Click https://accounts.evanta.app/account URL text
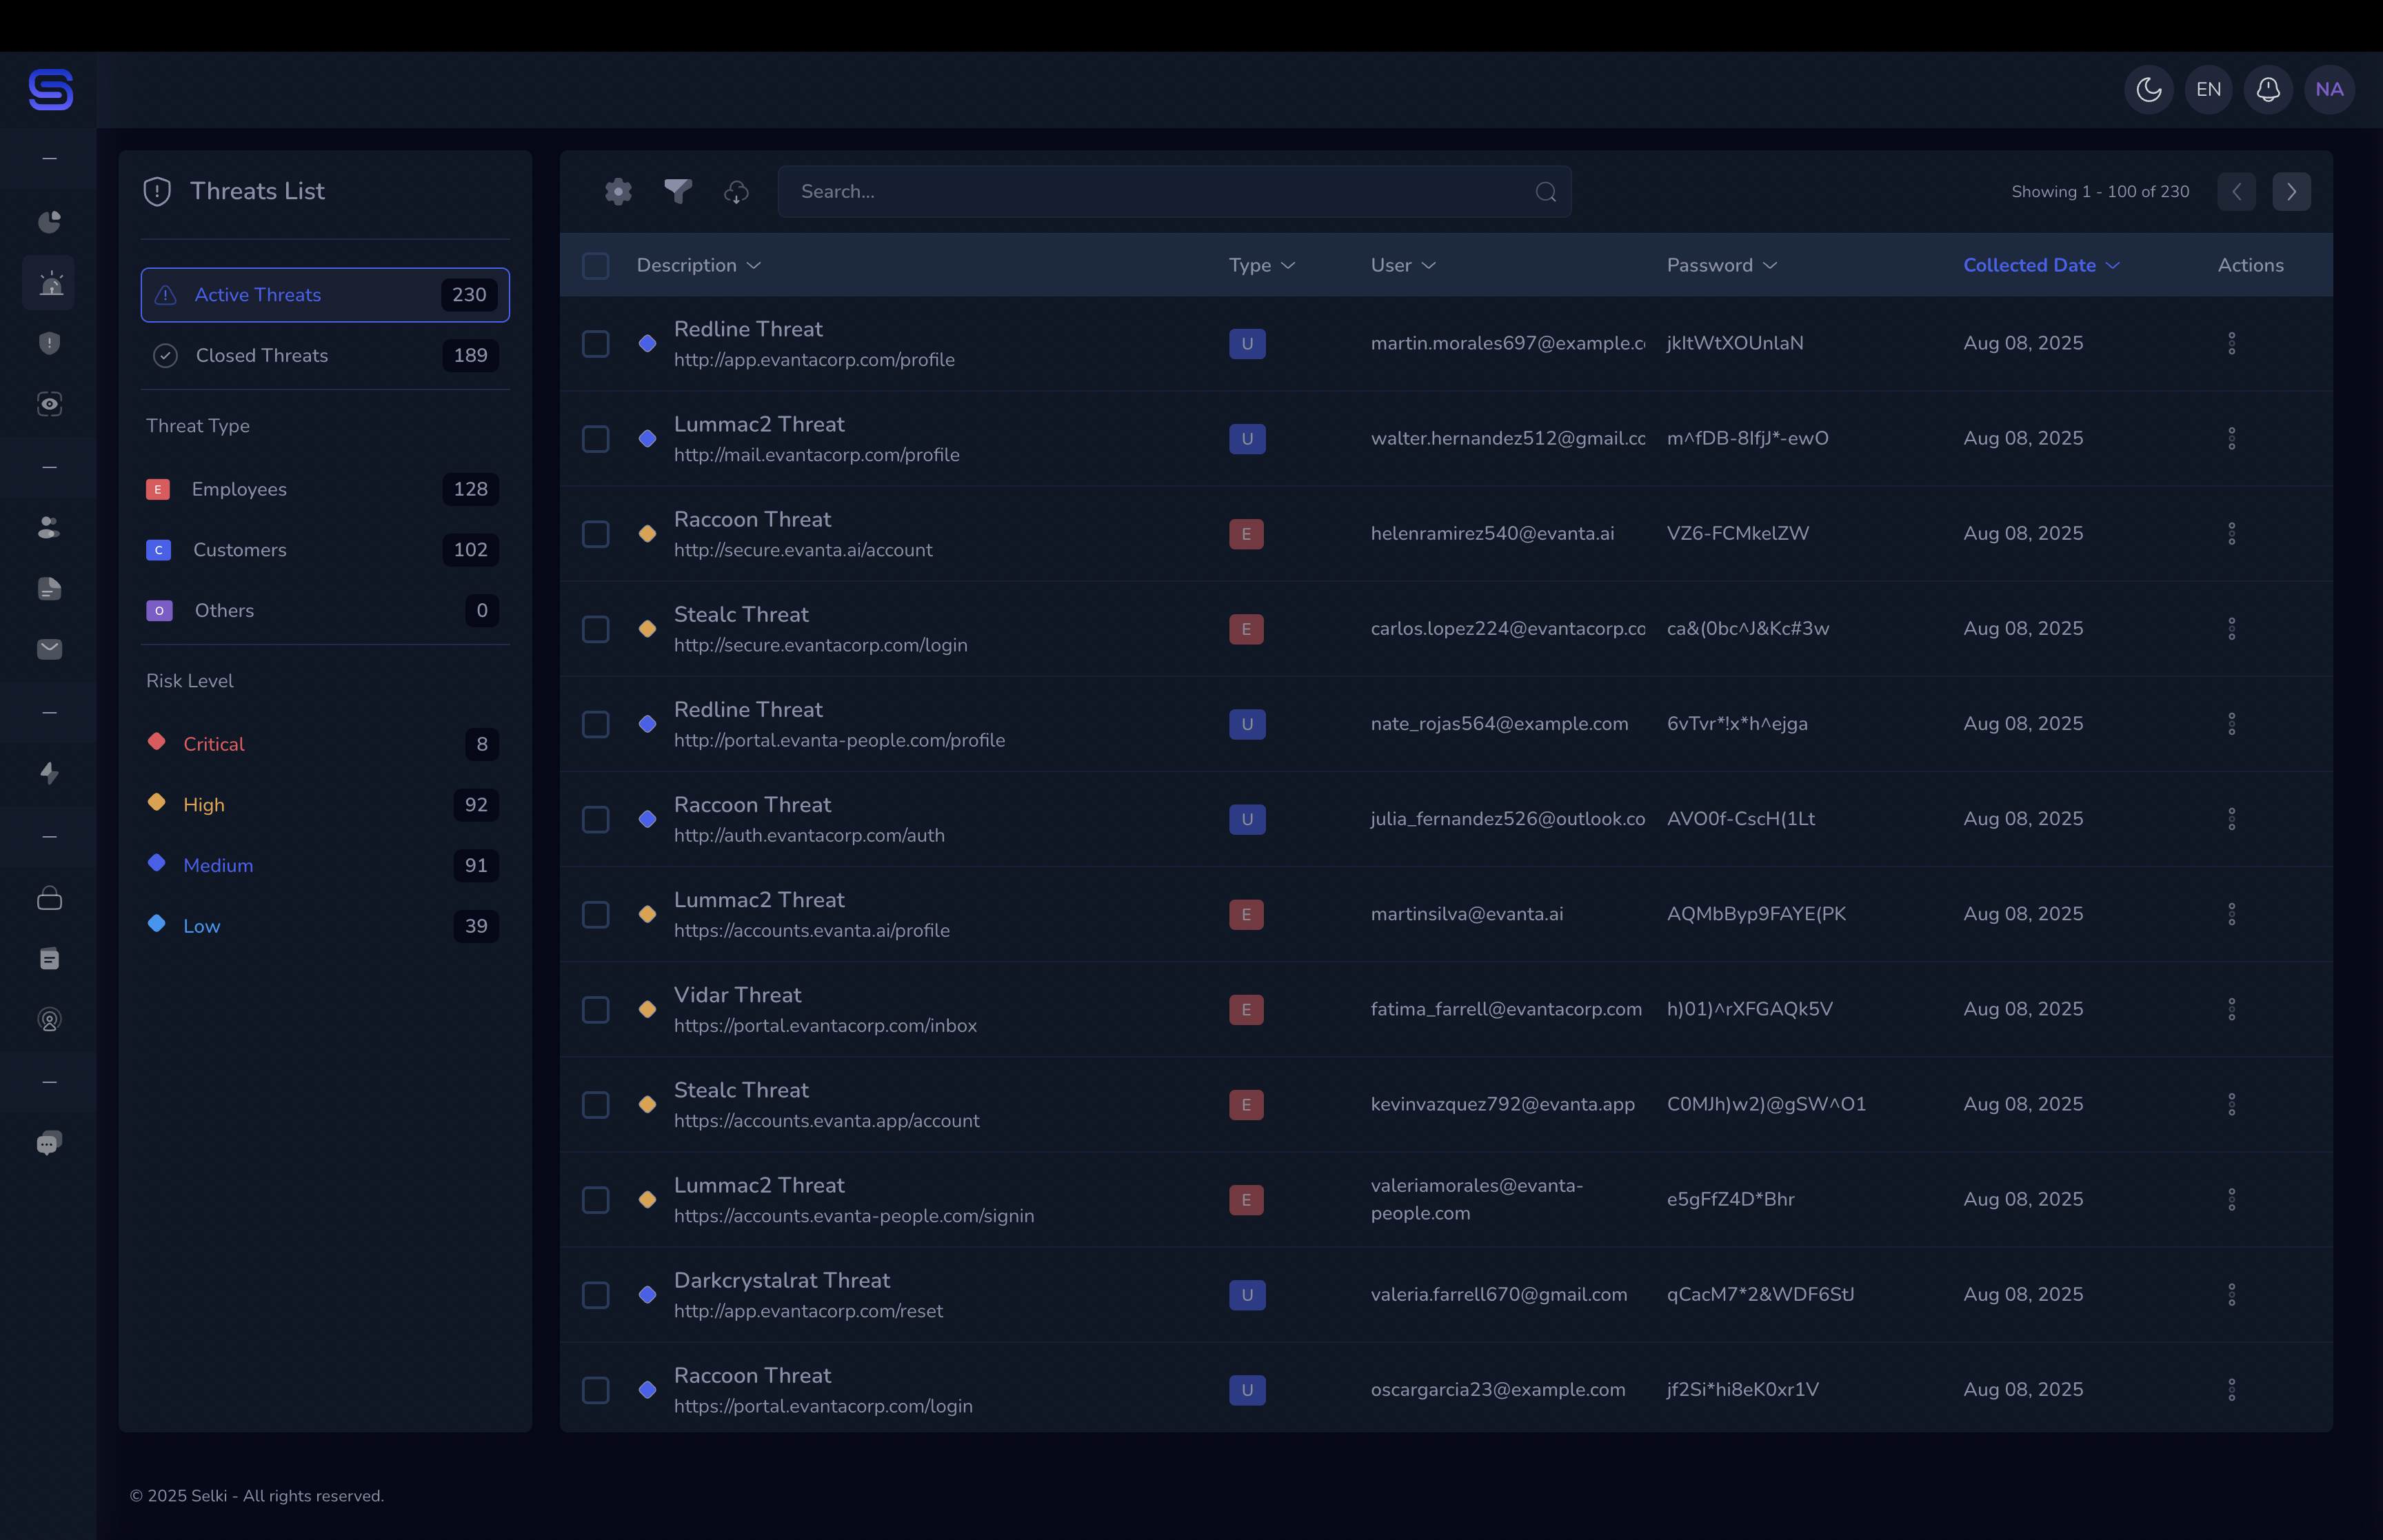Viewport: 2383px width, 1540px height. click(826, 1121)
